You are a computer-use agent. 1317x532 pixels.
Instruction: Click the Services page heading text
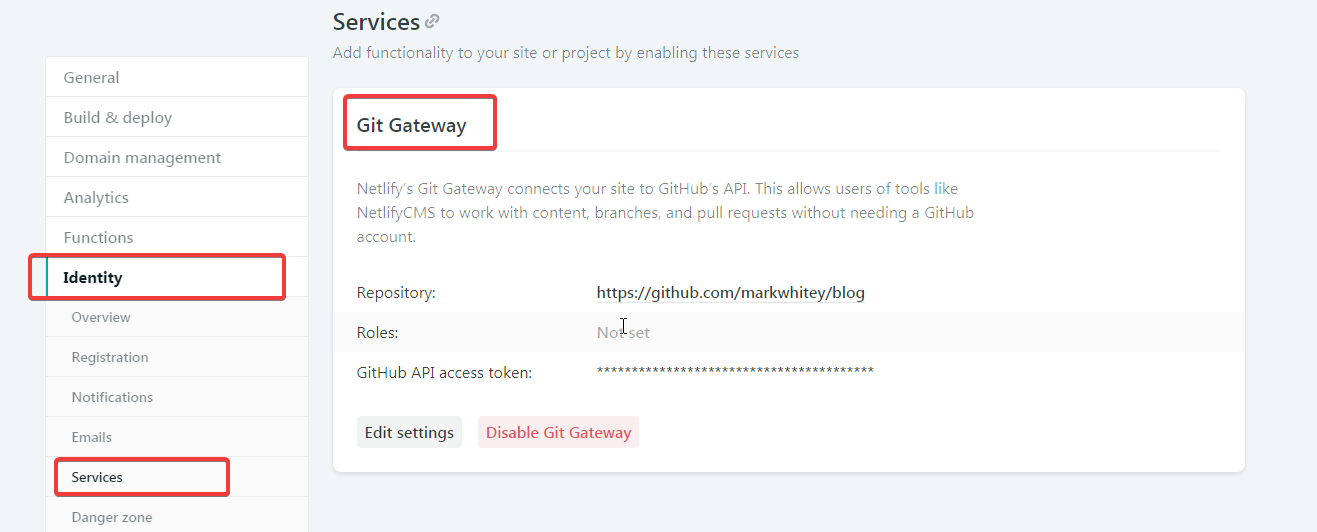[376, 21]
